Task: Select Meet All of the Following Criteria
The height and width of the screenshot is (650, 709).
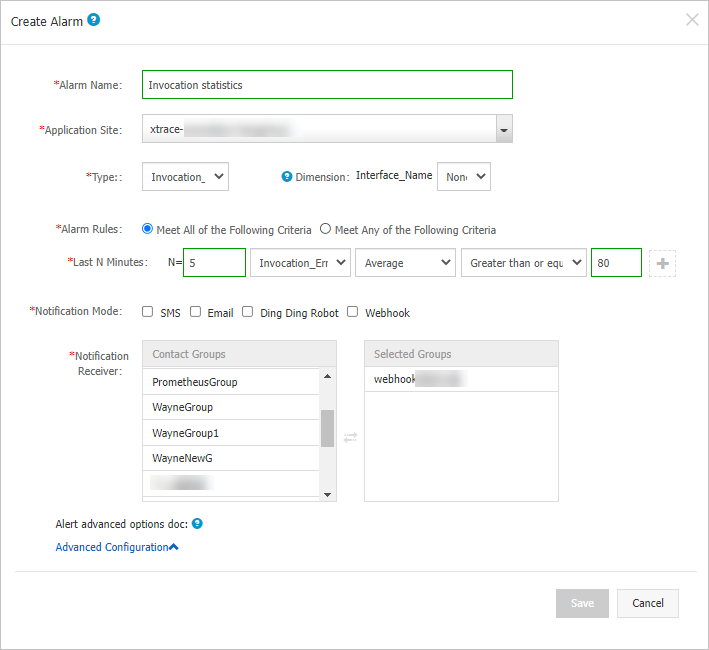Action: click(148, 229)
